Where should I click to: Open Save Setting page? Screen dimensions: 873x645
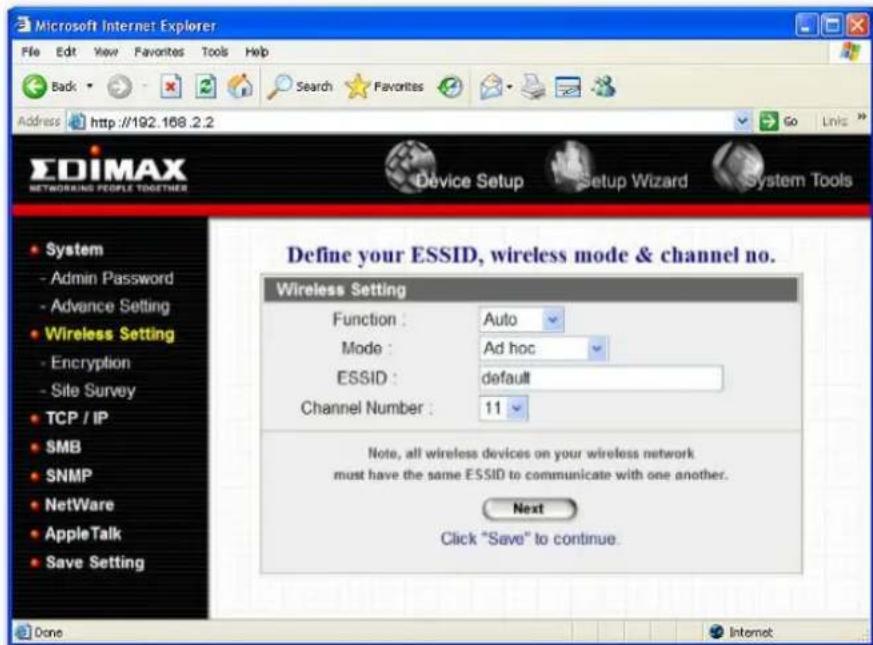coord(95,563)
